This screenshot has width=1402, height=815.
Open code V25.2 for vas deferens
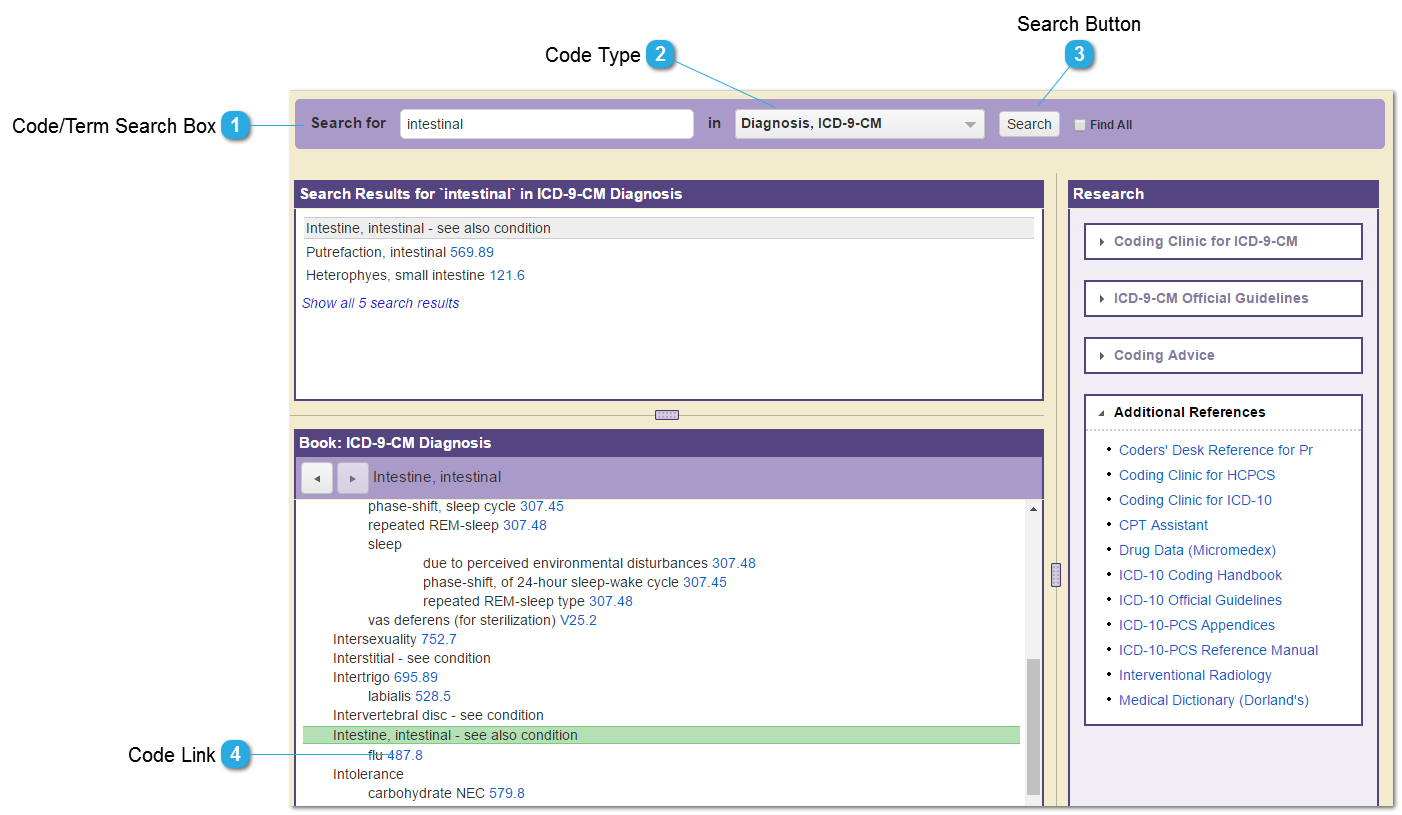click(x=578, y=620)
